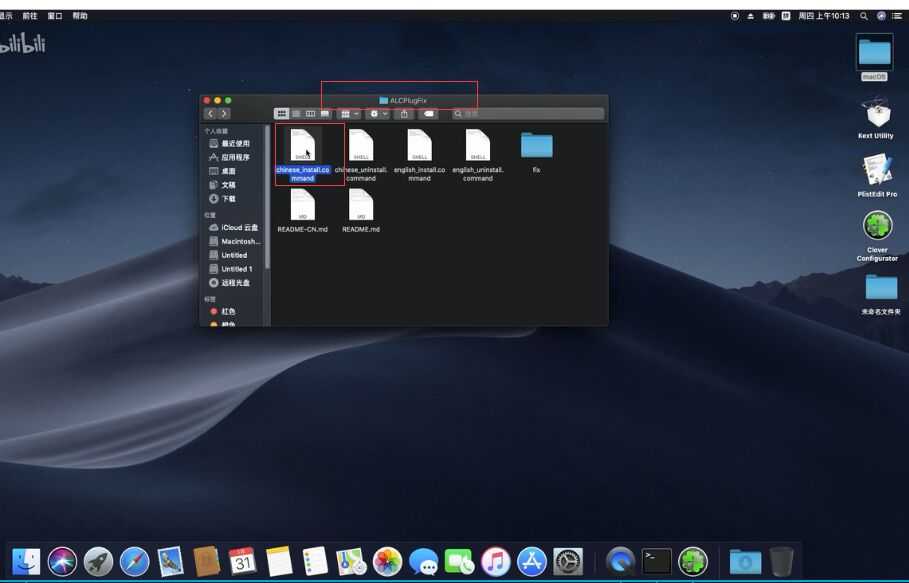This screenshot has width=909, height=583.
Task: Open Contacts from the Dock
Action: 206,561
